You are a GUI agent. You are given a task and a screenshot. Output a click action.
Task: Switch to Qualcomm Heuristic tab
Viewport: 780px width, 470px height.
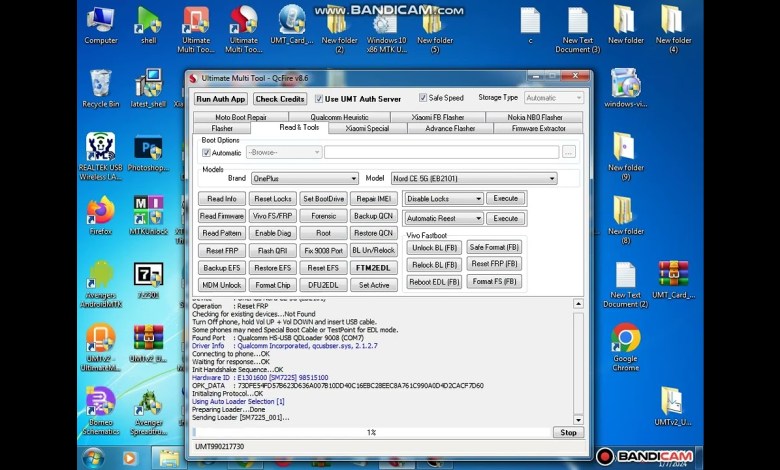(339, 117)
